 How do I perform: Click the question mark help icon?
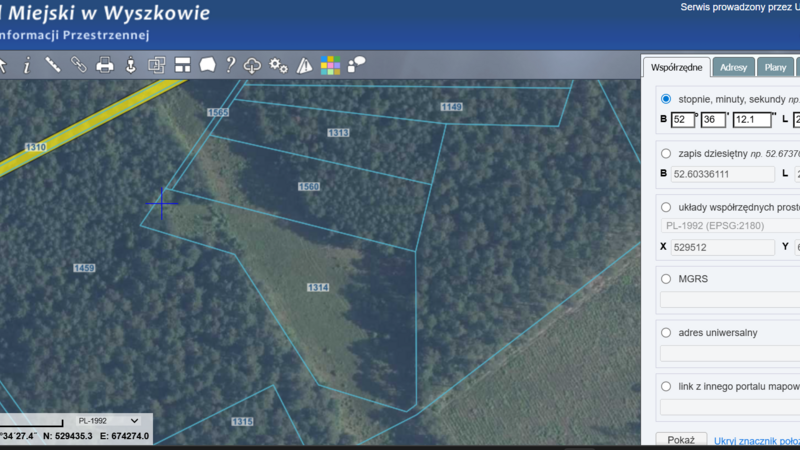230,65
